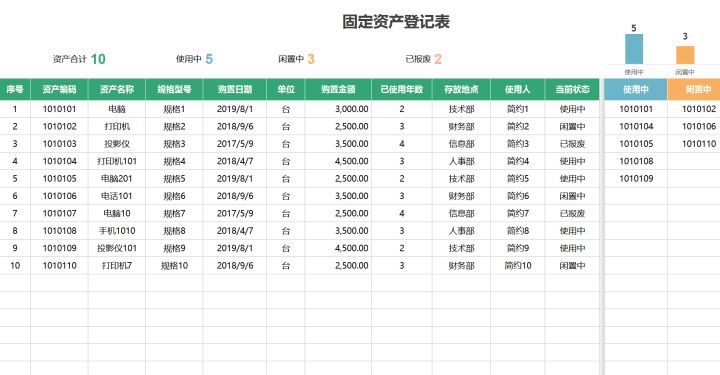The width and height of the screenshot is (720, 375).
Task: Click the blue 使用中 side column header
Action: (x=636, y=90)
